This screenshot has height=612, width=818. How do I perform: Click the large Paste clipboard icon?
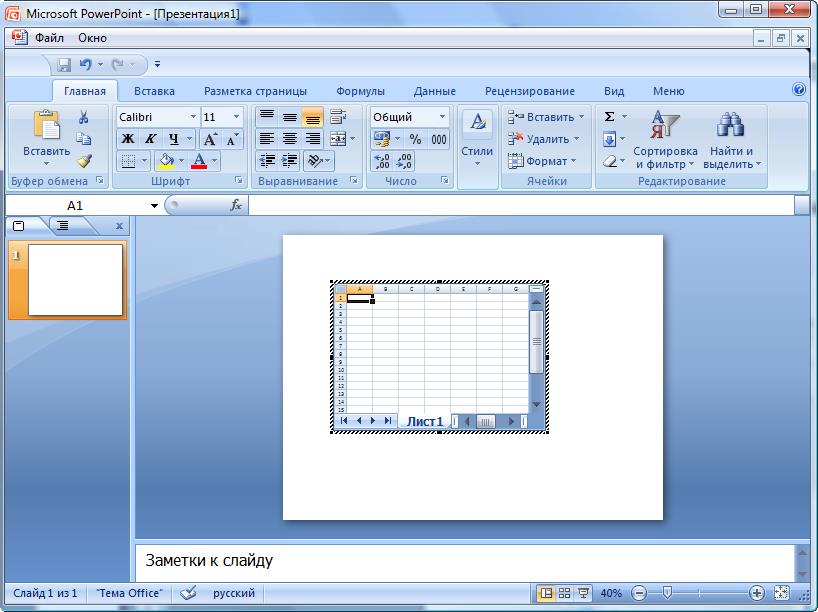pos(46,125)
